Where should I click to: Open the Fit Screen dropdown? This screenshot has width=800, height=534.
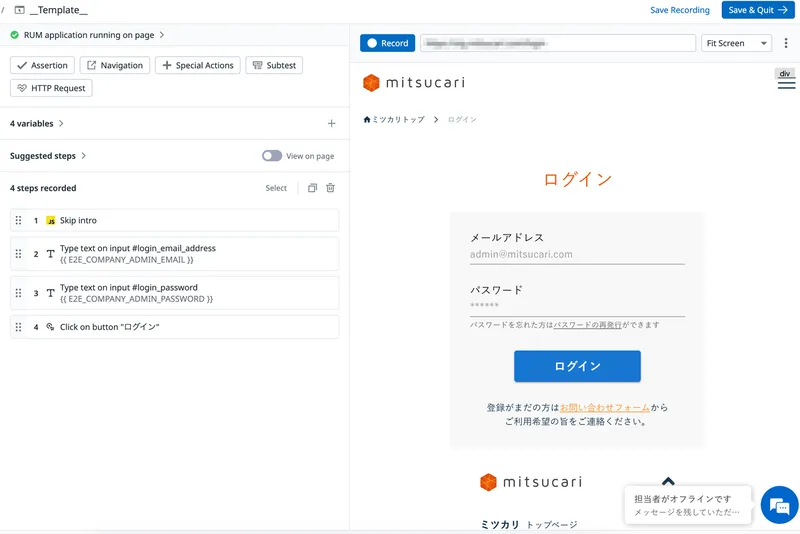click(x=737, y=43)
